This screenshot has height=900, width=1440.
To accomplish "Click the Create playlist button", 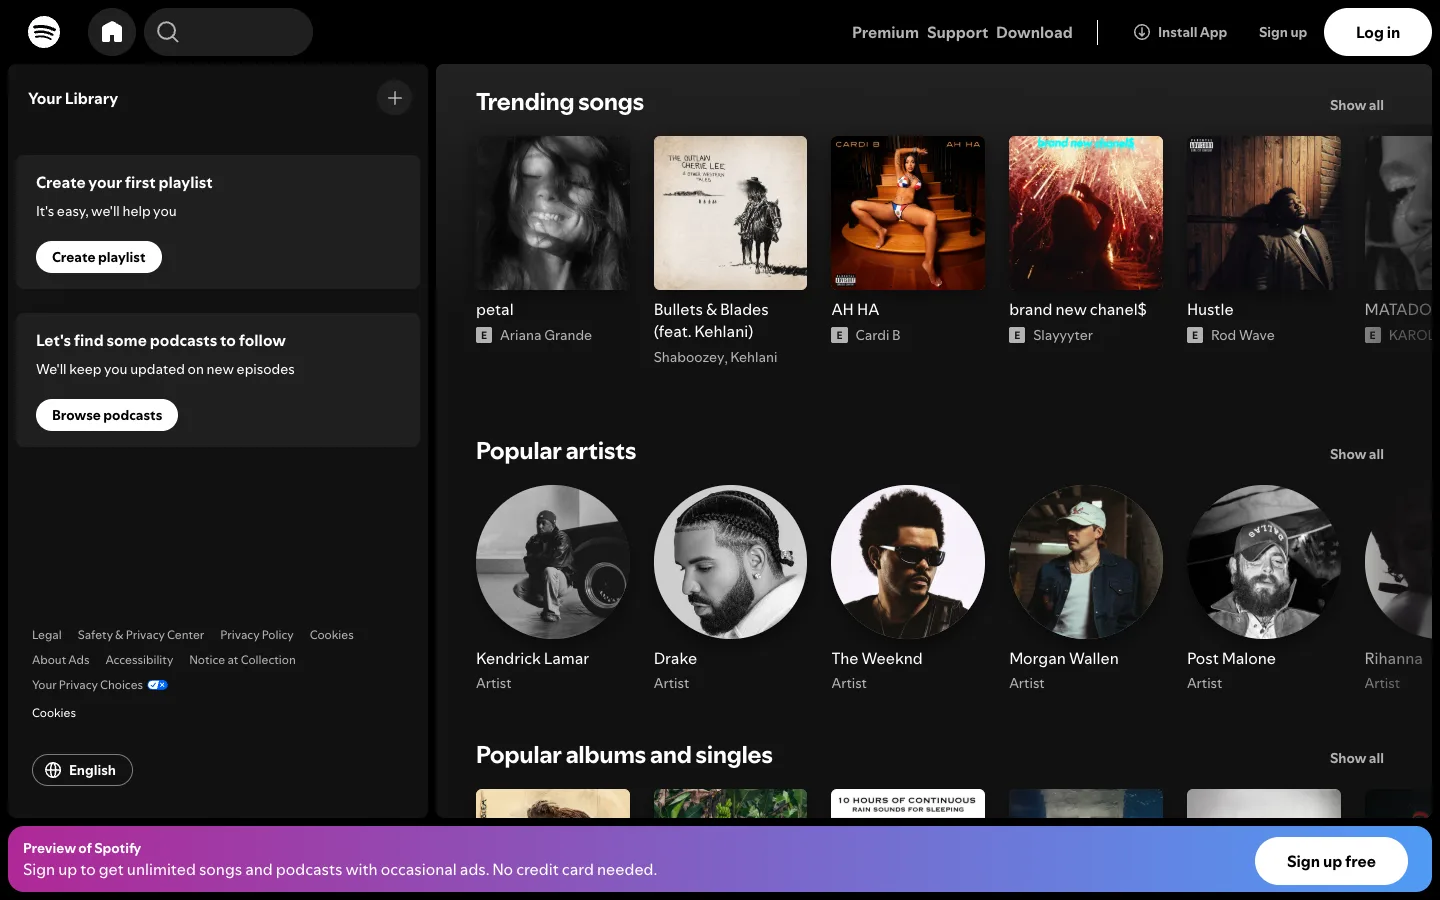I will pos(99,257).
